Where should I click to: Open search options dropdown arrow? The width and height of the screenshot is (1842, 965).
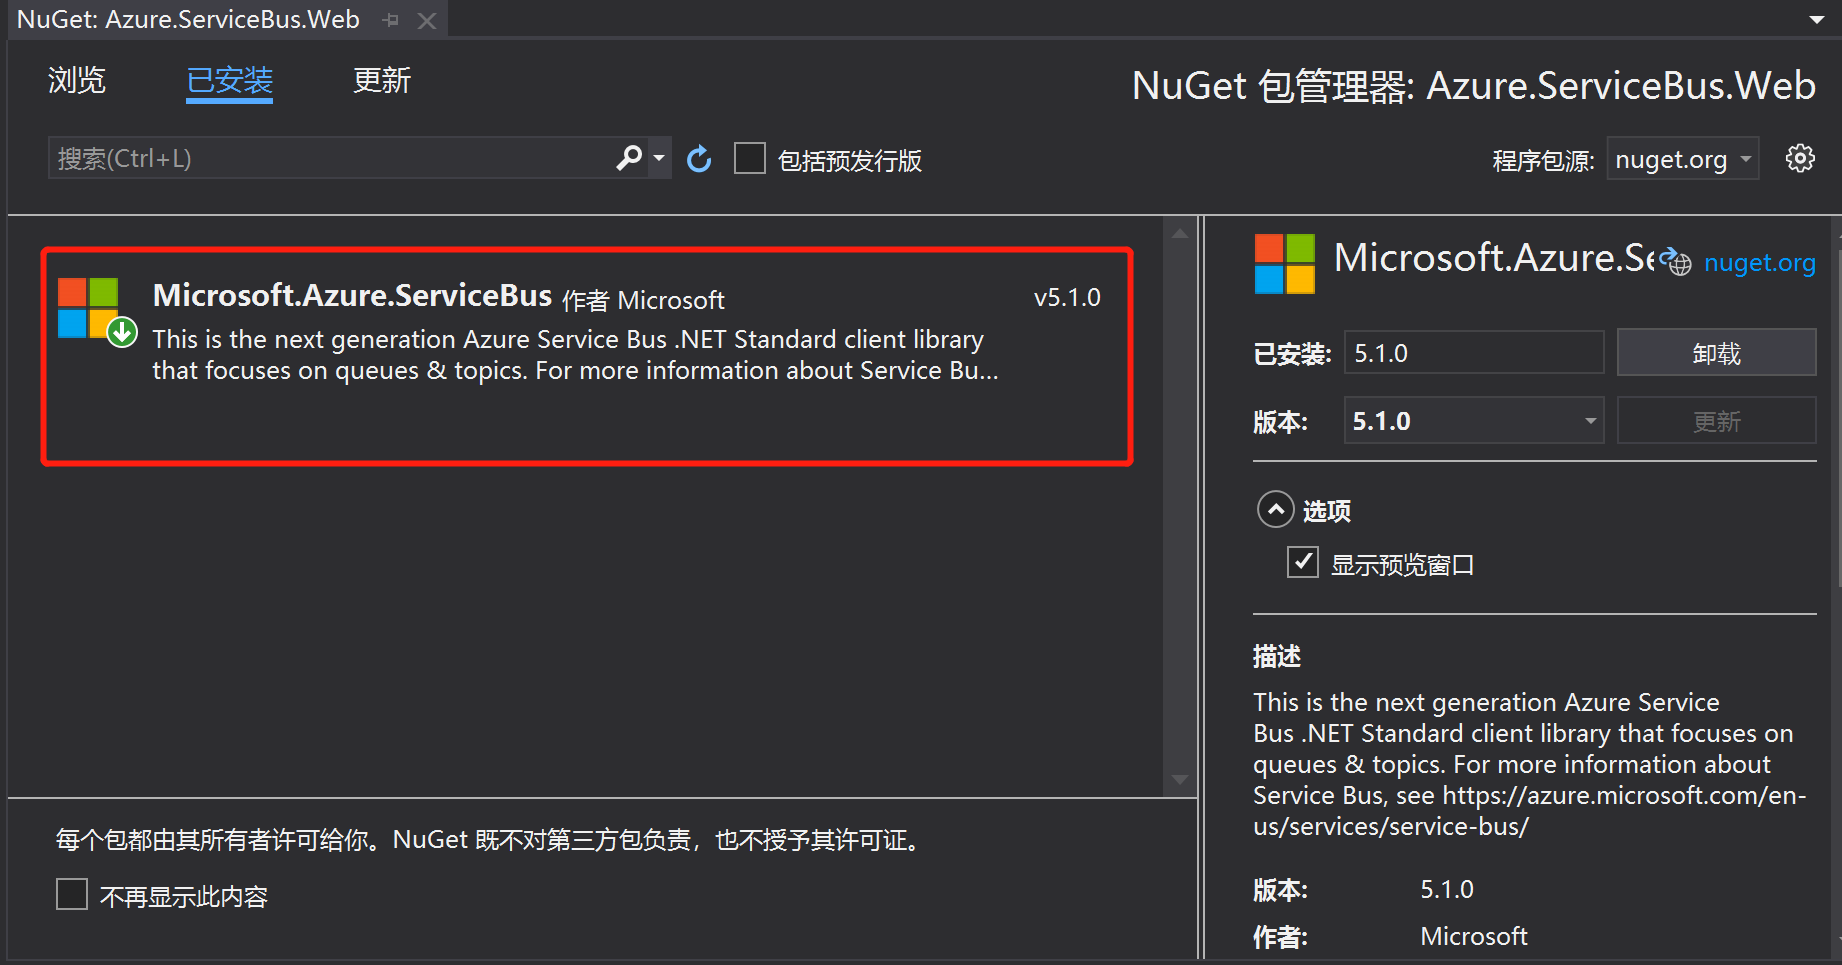click(x=659, y=158)
